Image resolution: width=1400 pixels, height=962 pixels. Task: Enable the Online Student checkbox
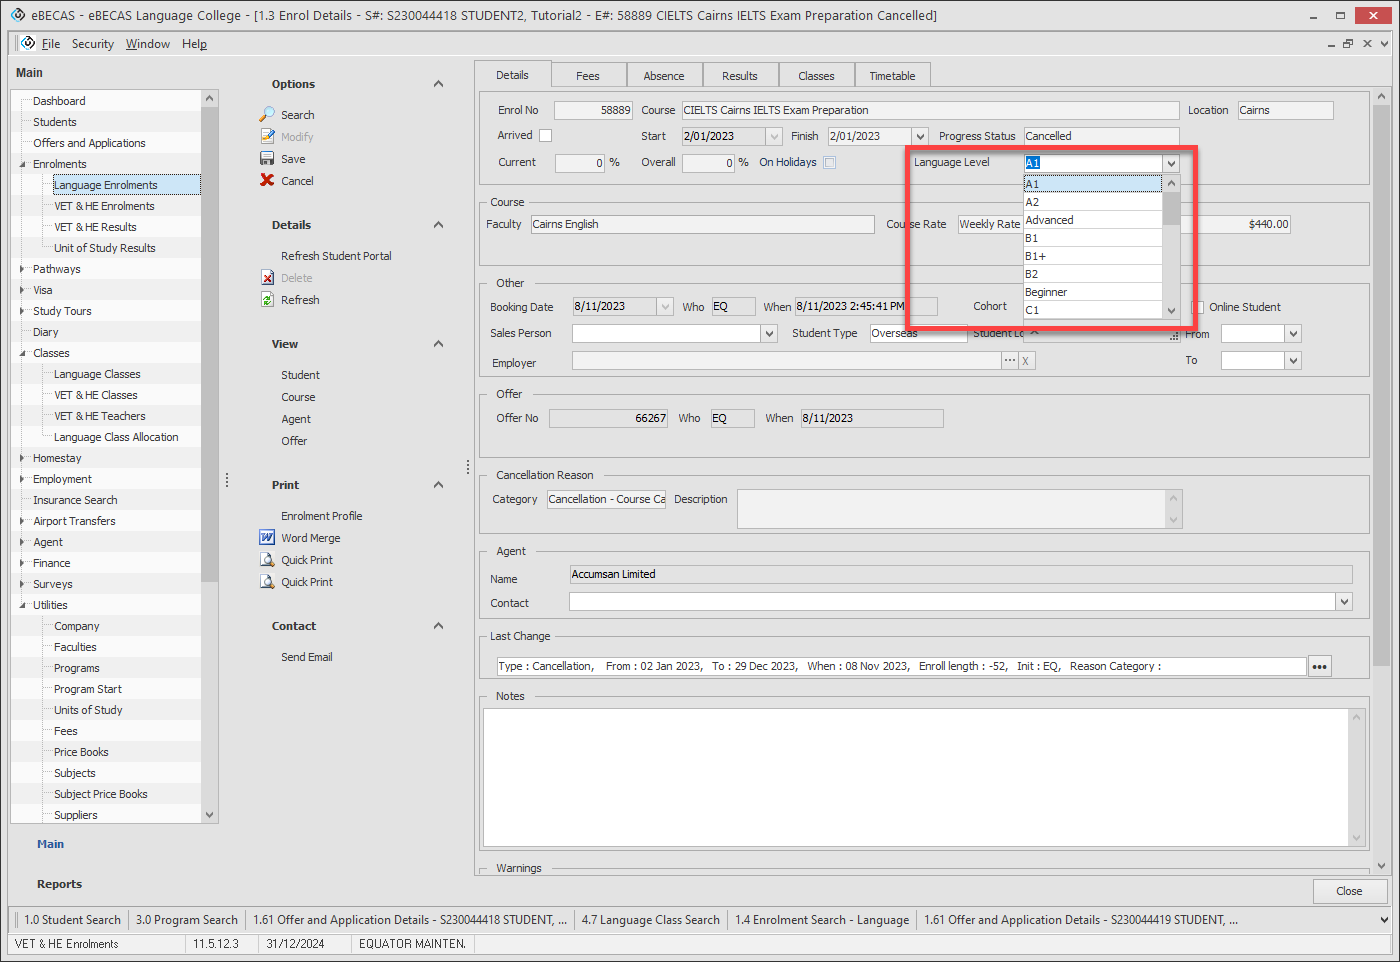(x=1198, y=307)
